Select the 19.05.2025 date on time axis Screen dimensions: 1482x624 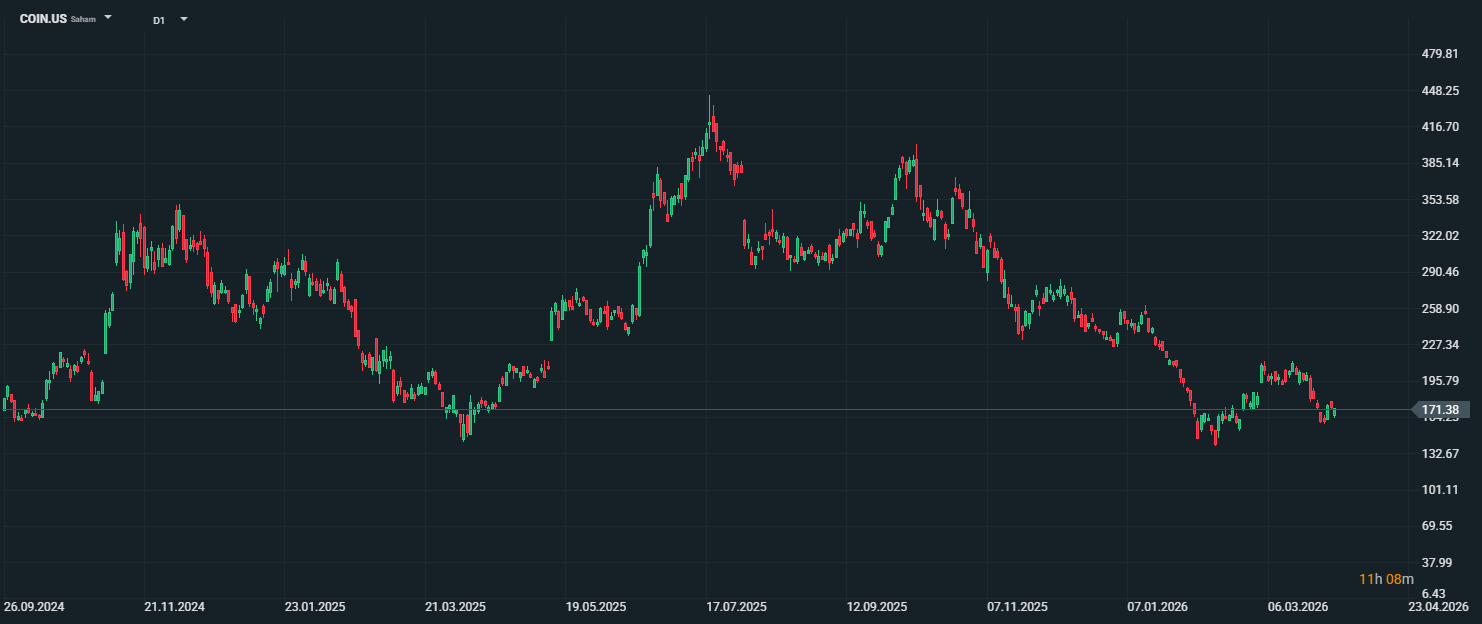596,607
